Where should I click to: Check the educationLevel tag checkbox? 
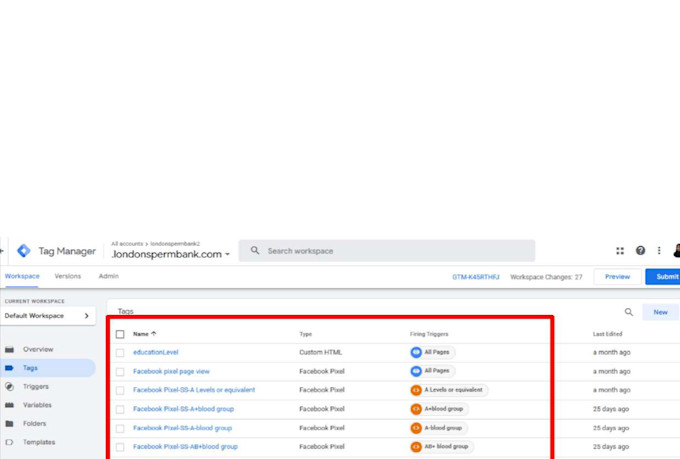pos(120,353)
